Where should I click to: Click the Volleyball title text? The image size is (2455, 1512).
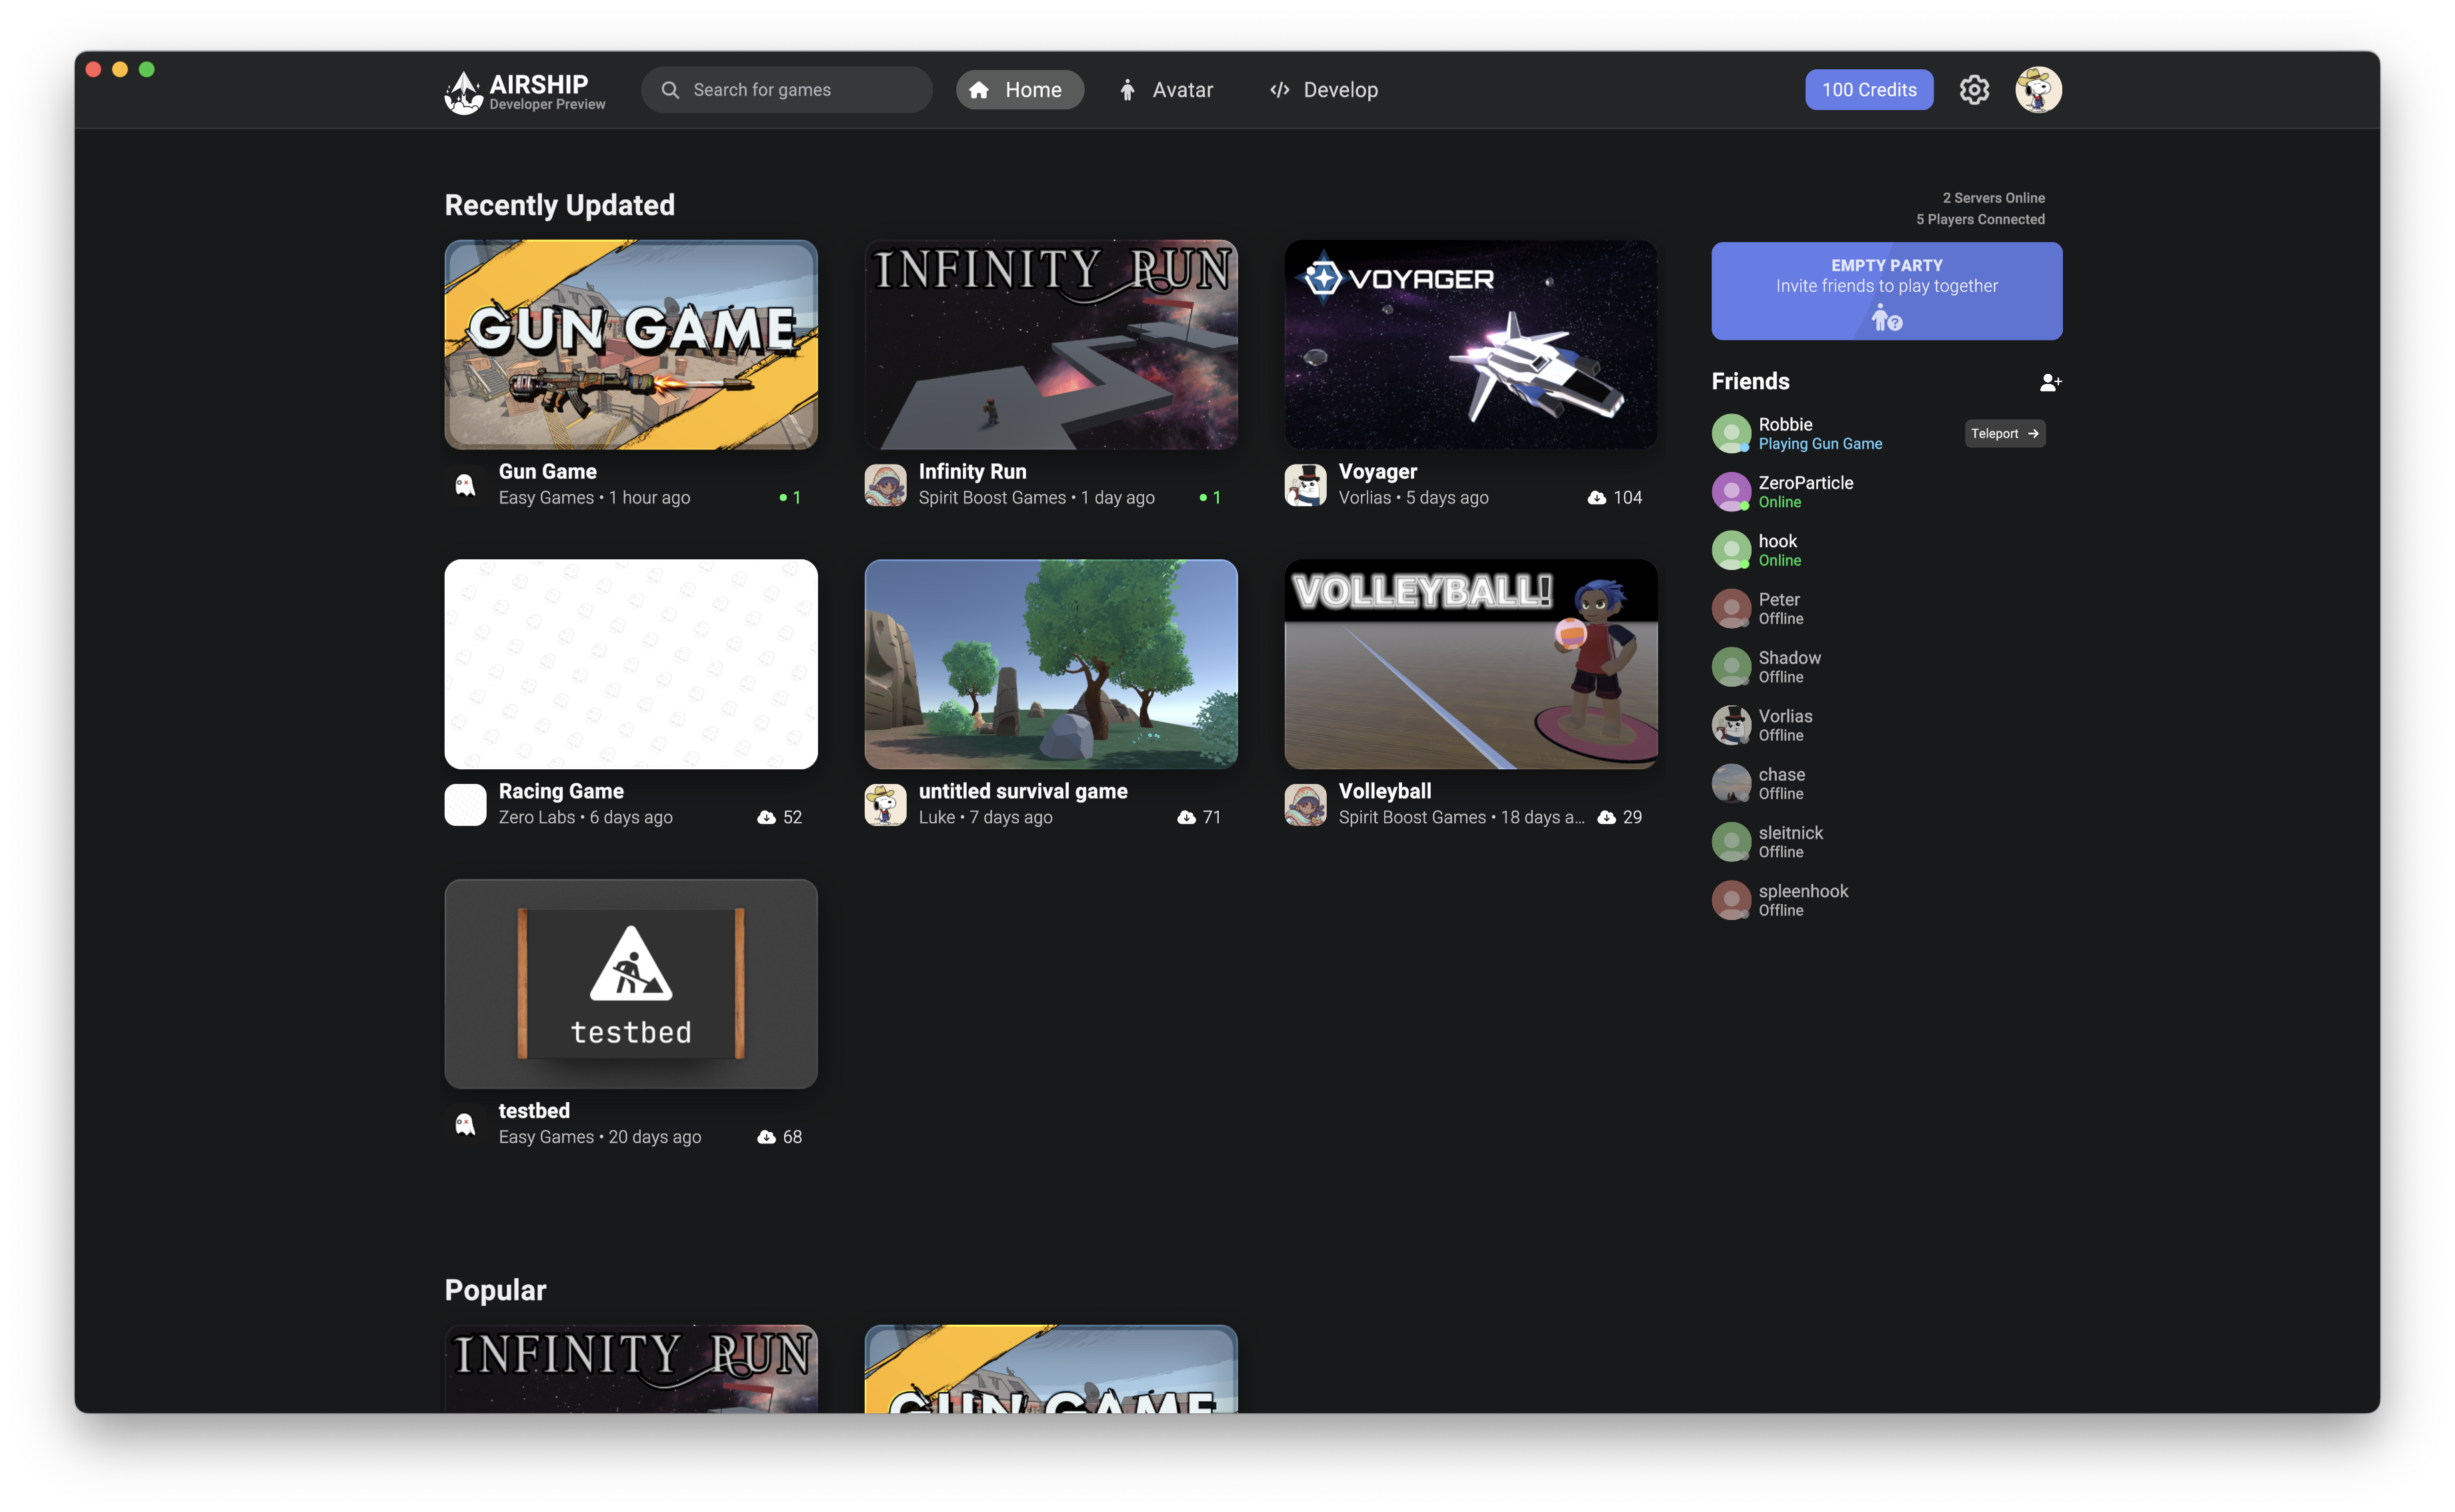[1384, 791]
